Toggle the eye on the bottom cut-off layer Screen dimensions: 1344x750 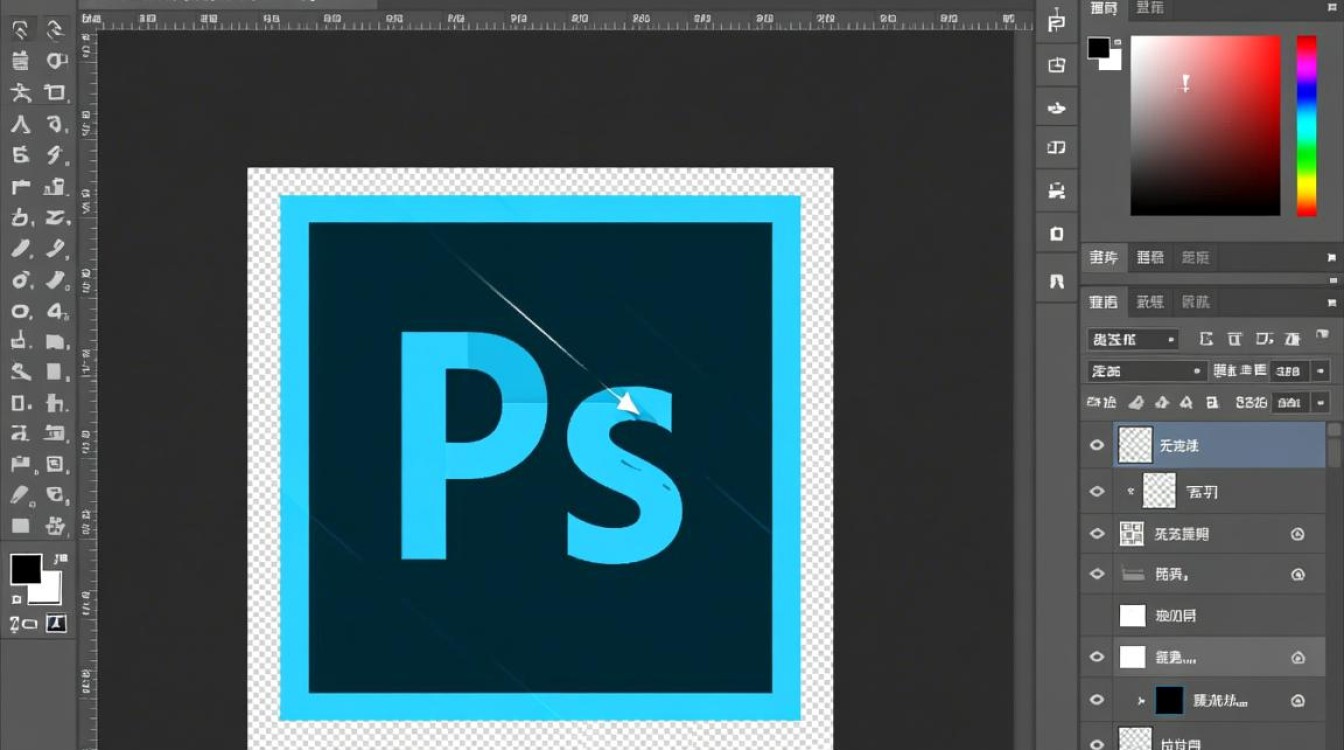1097,742
